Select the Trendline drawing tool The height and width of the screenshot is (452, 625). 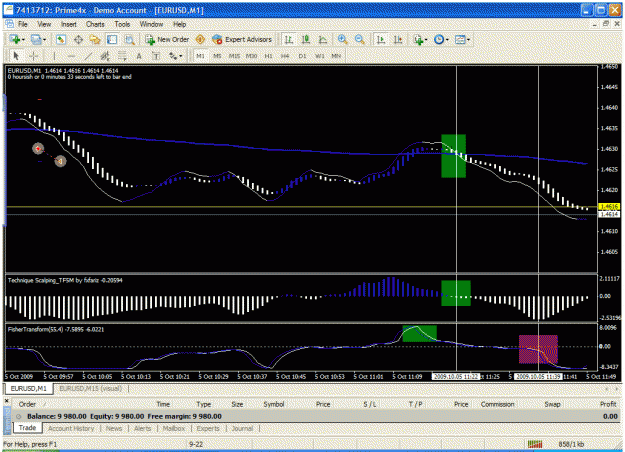point(88,56)
